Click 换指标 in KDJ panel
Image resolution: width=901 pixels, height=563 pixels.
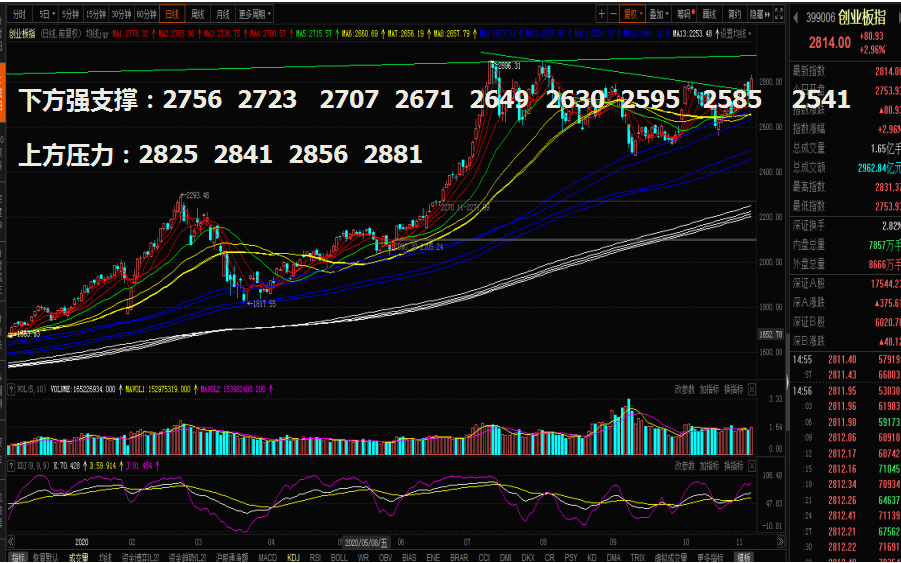coord(734,466)
